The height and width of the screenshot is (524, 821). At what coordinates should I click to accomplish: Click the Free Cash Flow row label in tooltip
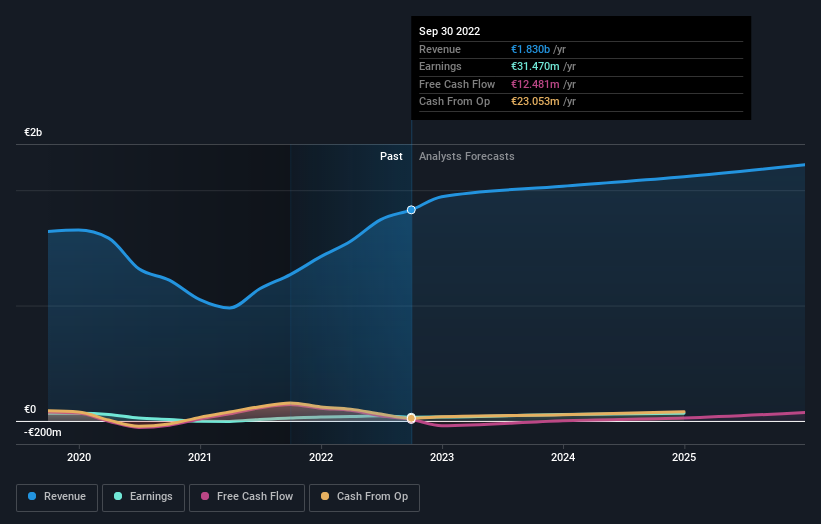pyautogui.click(x=457, y=84)
